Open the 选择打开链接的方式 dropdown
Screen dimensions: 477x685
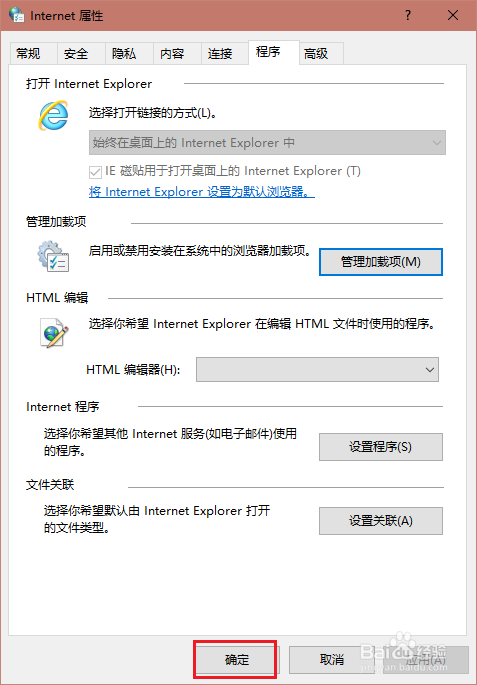(x=267, y=142)
